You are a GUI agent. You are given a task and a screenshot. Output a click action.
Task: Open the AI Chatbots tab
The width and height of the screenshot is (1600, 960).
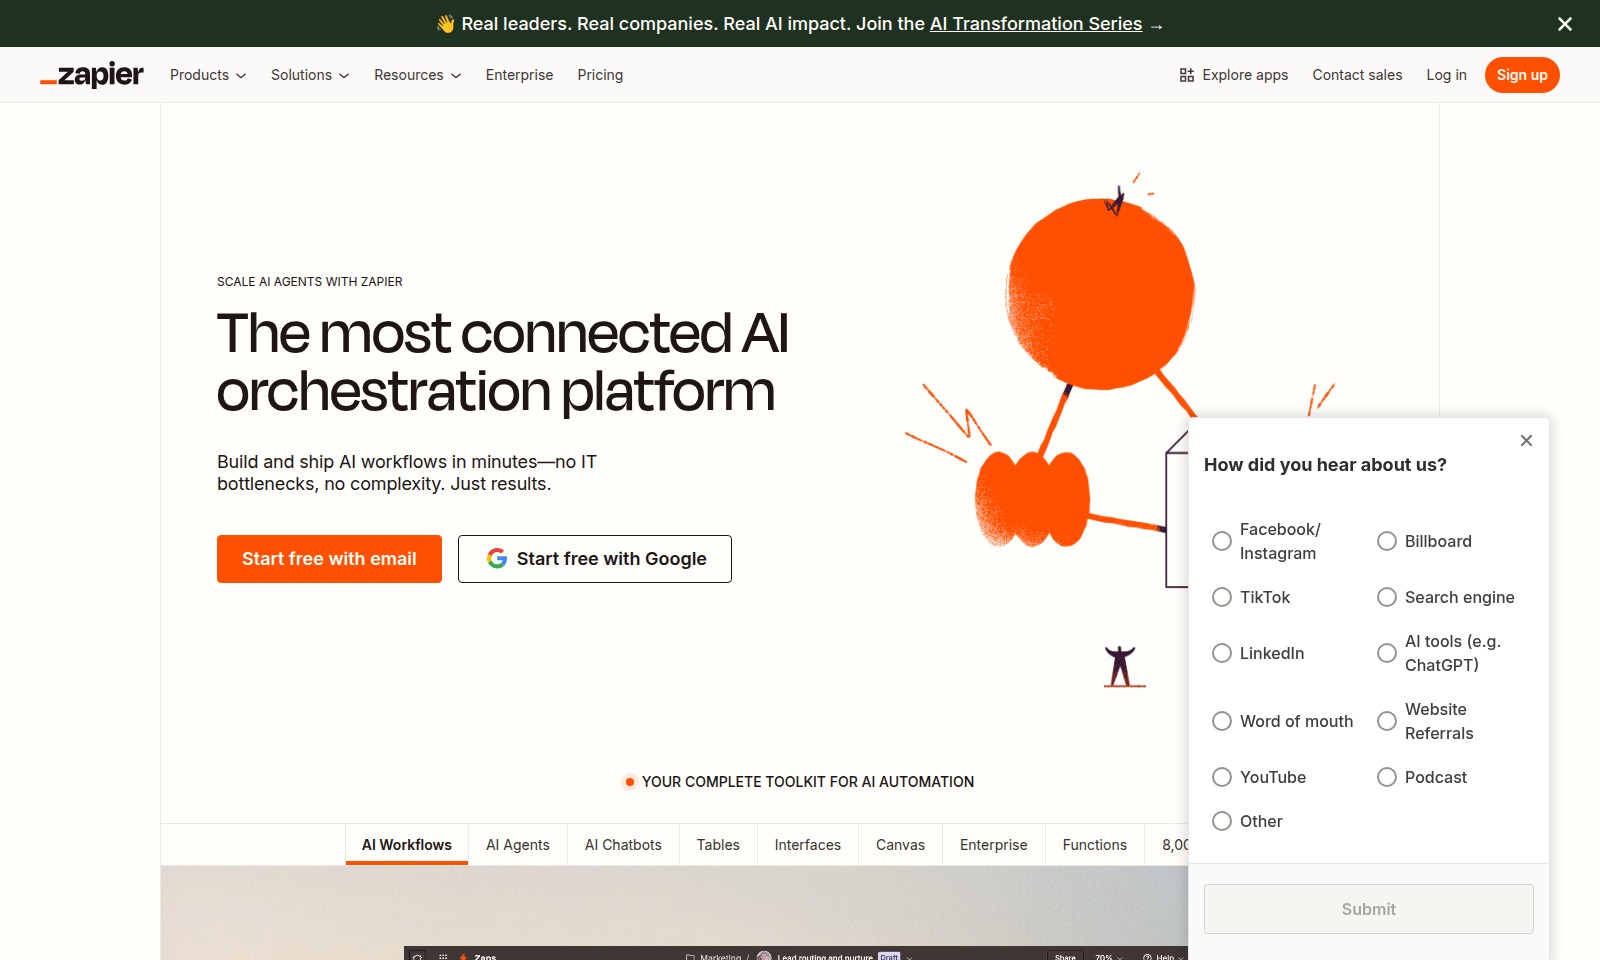tap(623, 845)
